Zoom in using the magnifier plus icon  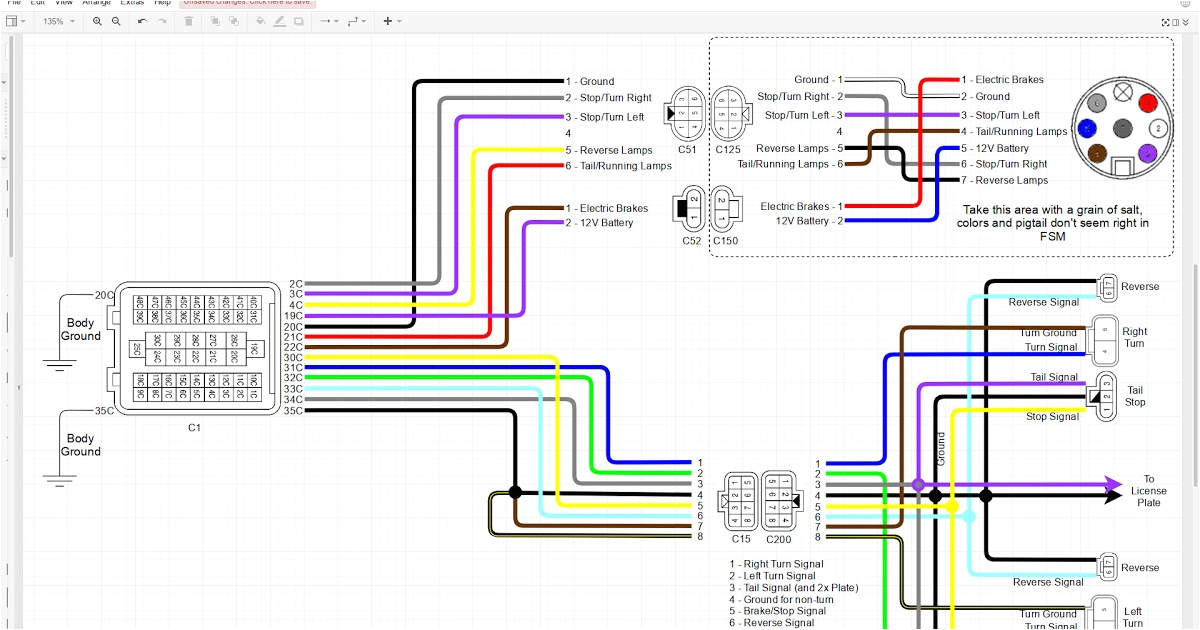click(98, 20)
